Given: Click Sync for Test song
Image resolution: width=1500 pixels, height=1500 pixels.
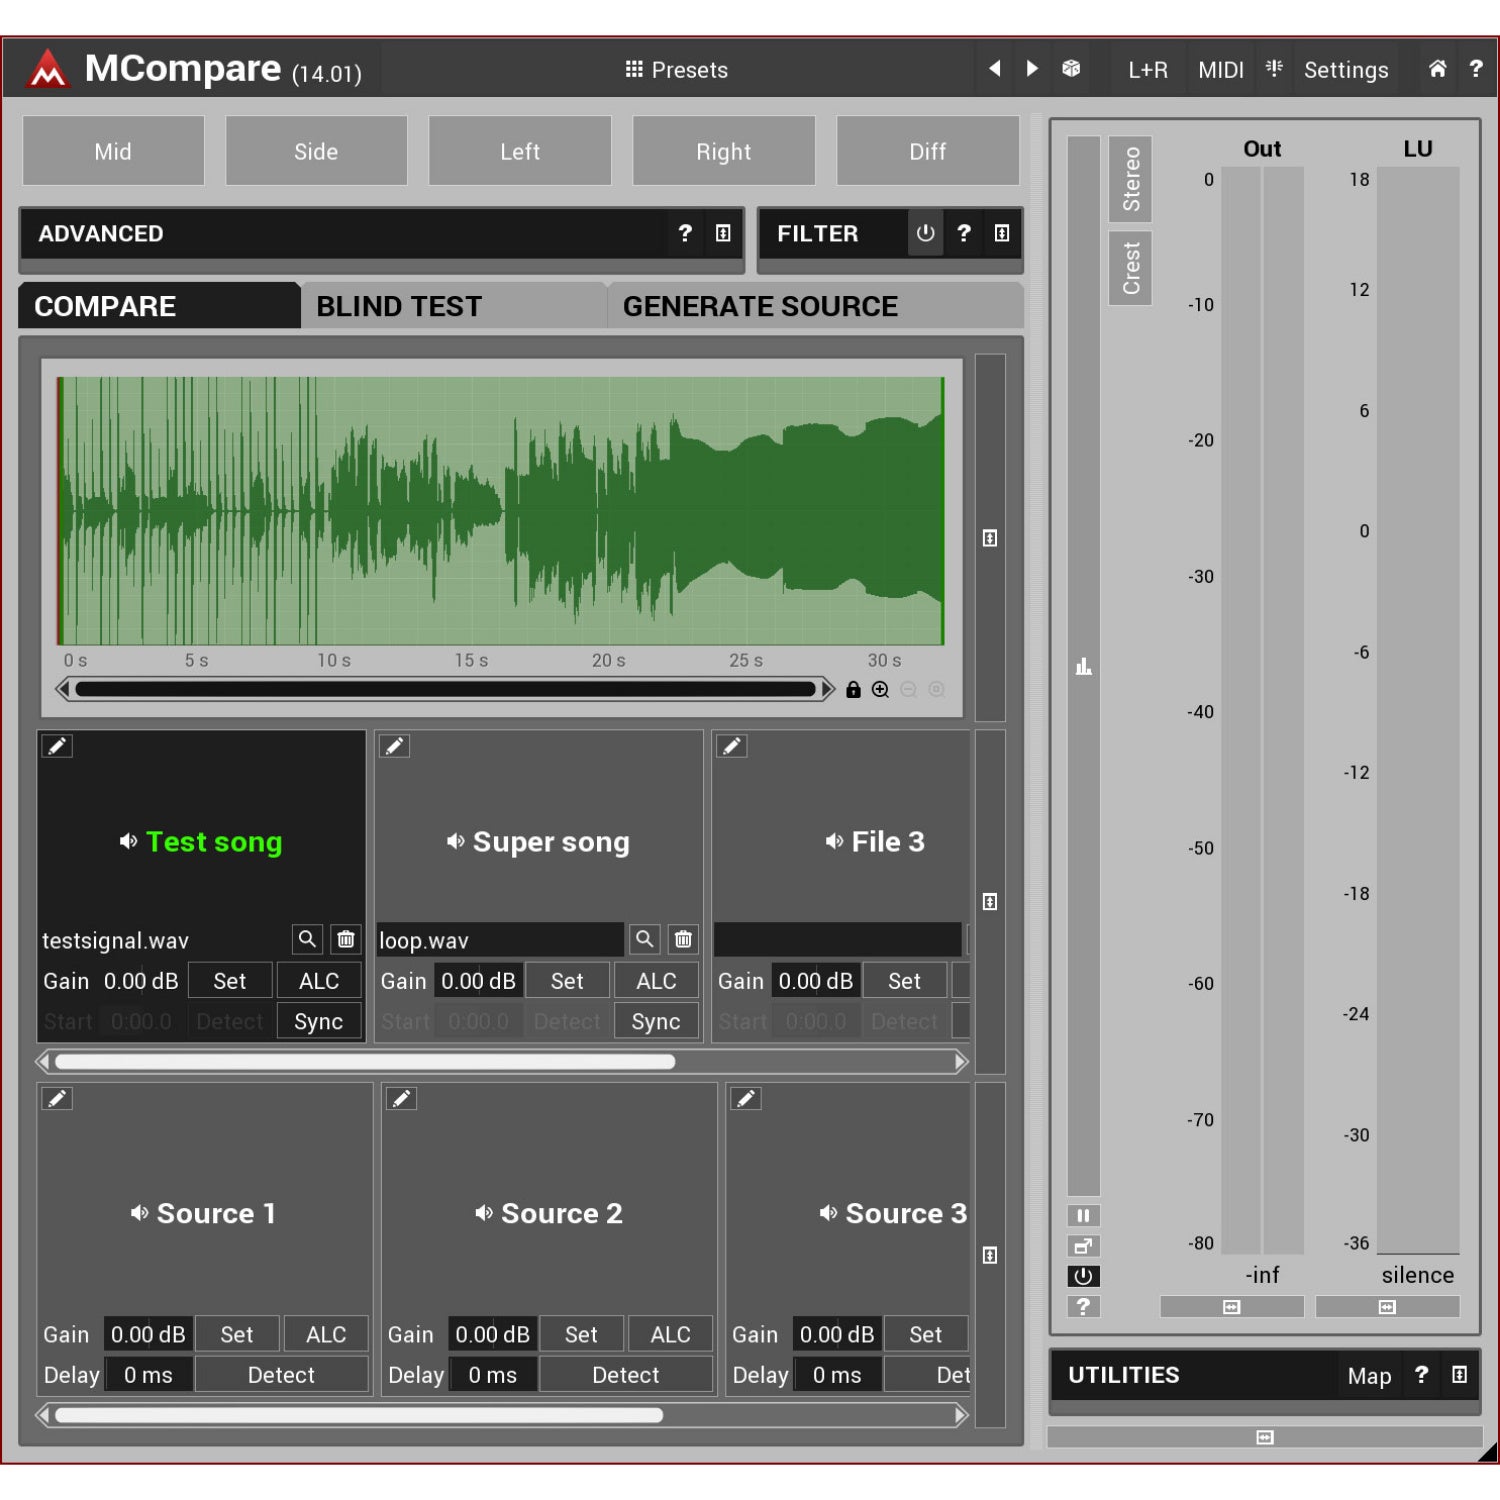Looking at the screenshot, I should click(319, 1021).
